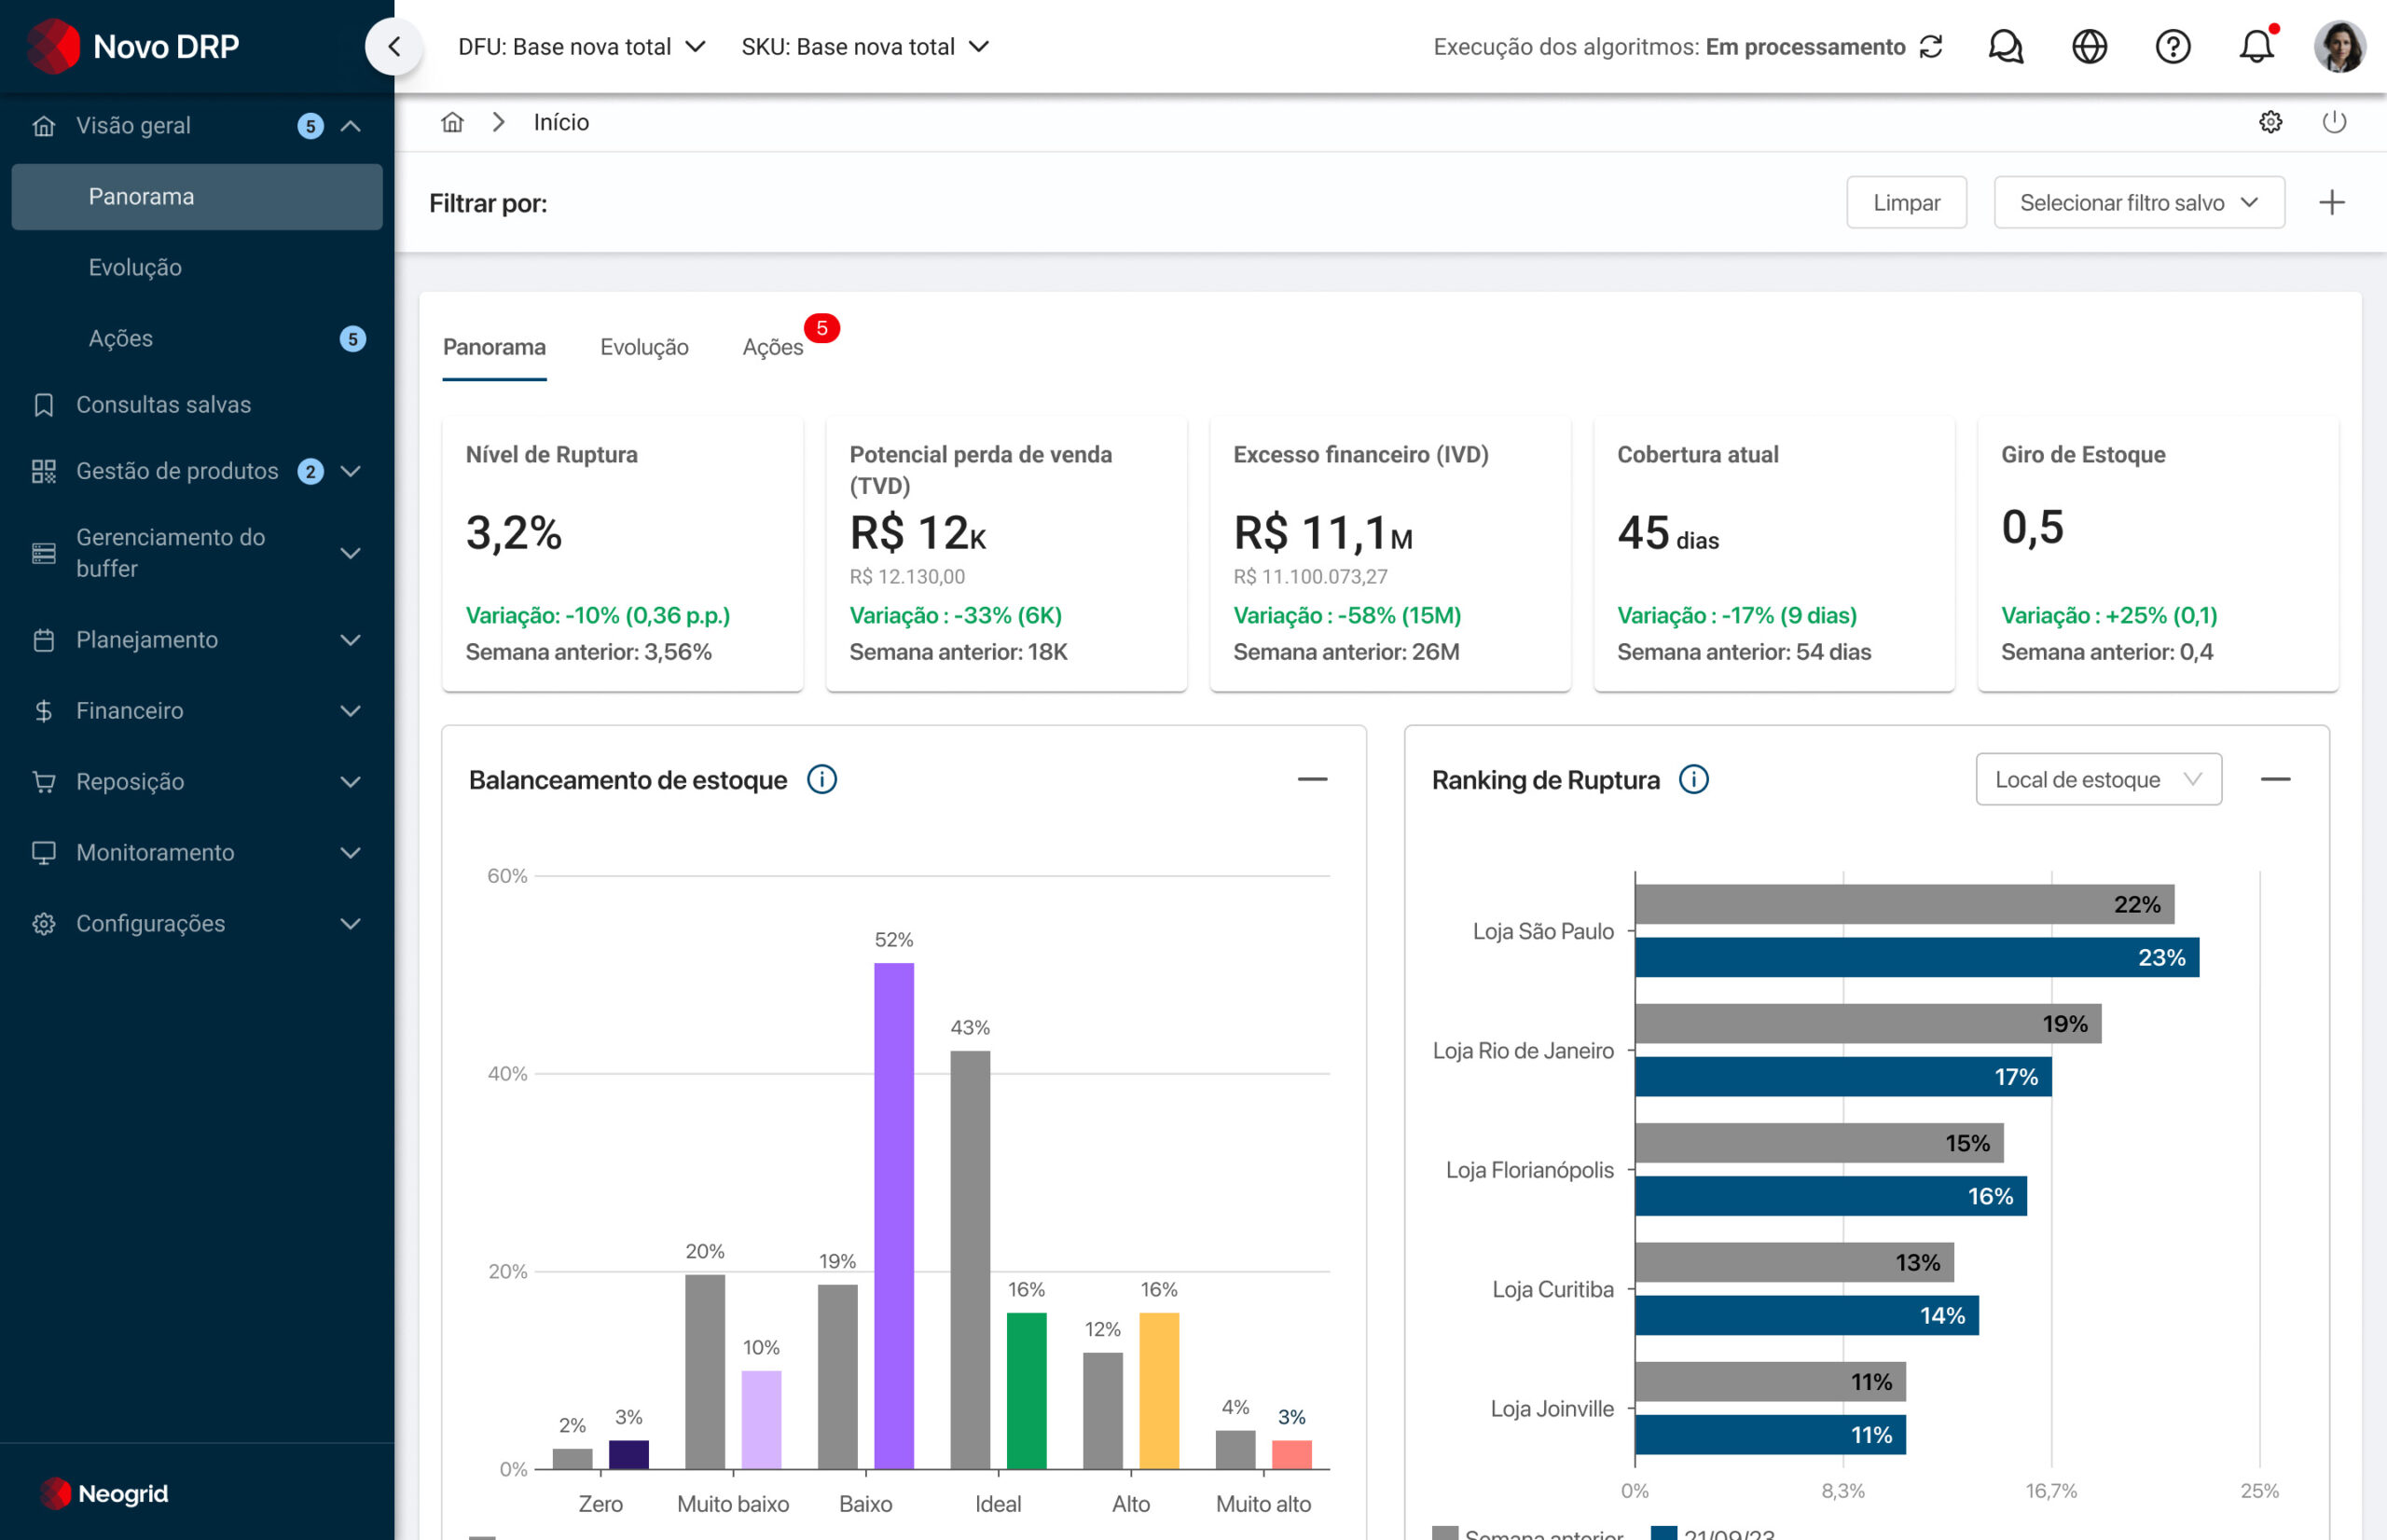Open Selecionar filtro salvo dropdown
The width and height of the screenshot is (2387, 1540).
(x=2139, y=202)
